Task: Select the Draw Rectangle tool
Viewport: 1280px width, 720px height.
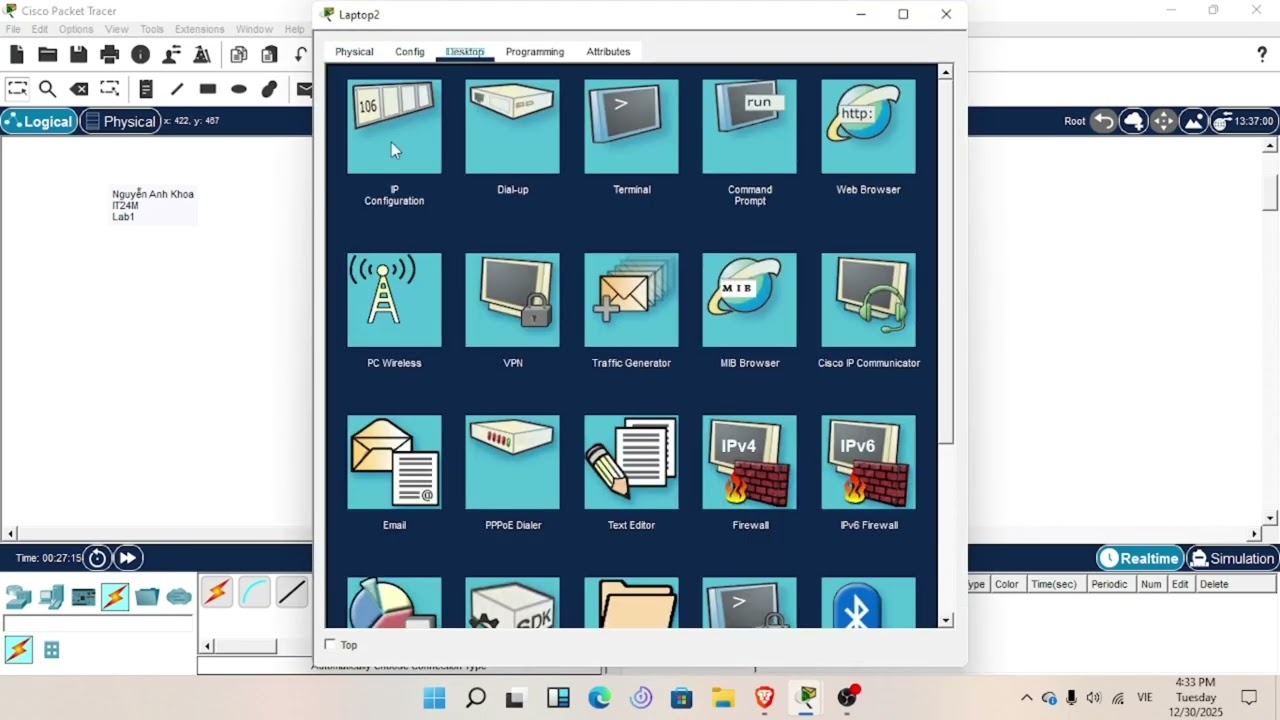Action: 208,89
